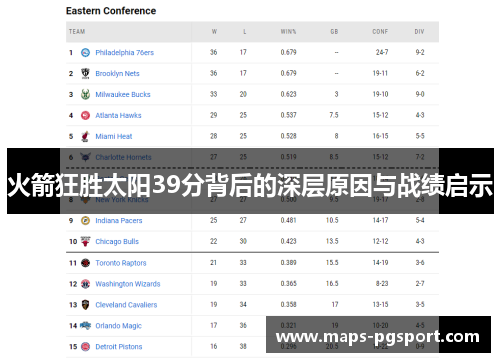Click the Toronto Raptors team logo
Viewport: 500px width, 362px height.
(x=85, y=263)
